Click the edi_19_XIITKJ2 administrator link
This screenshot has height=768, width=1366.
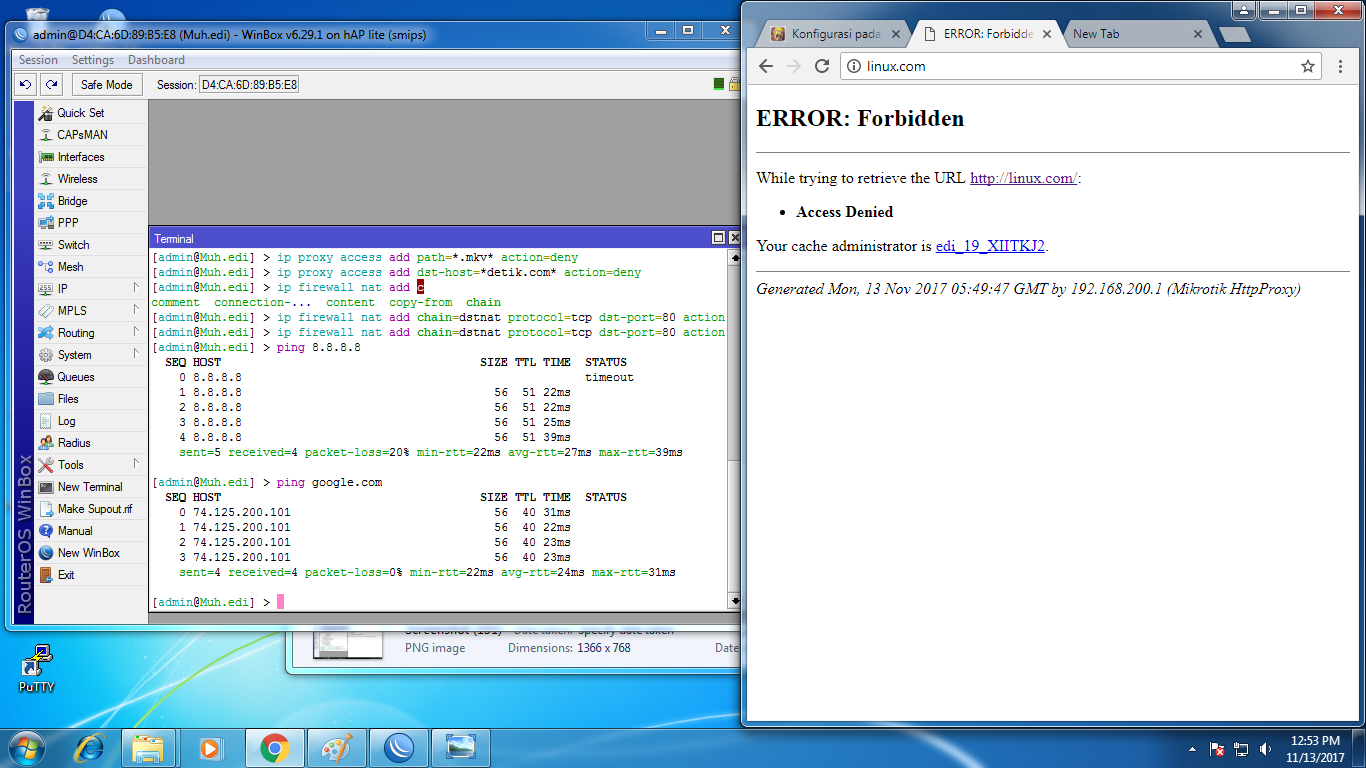click(x=990, y=245)
